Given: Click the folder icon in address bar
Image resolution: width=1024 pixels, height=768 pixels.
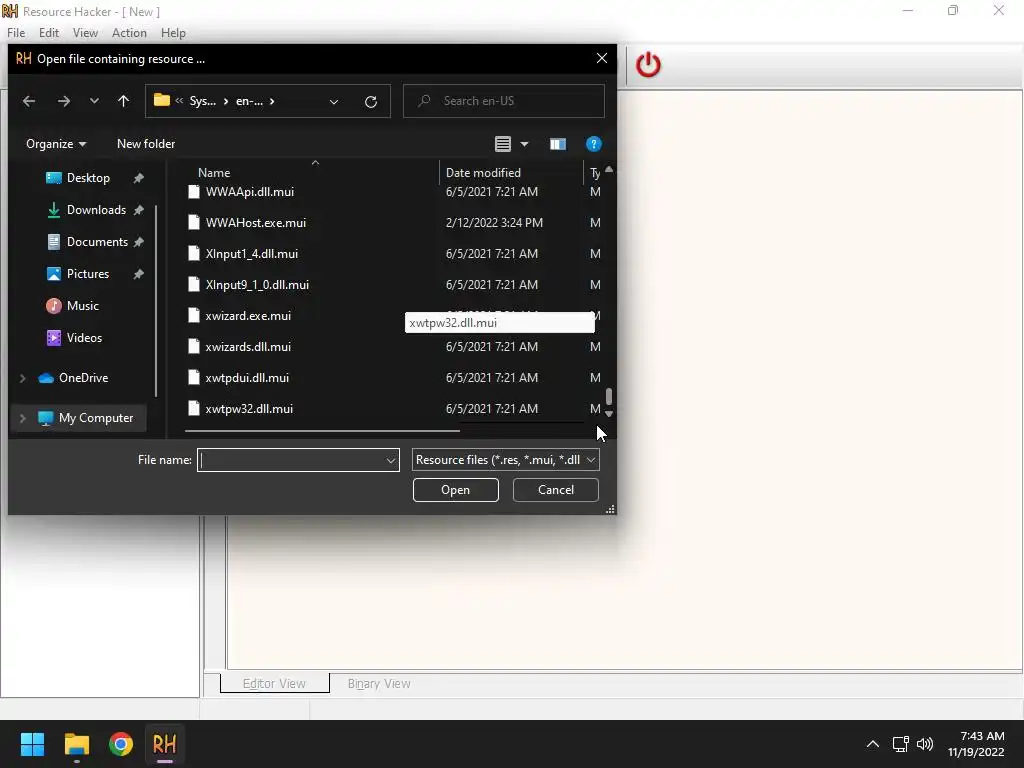Looking at the screenshot, I should click(x=162, y=101).
